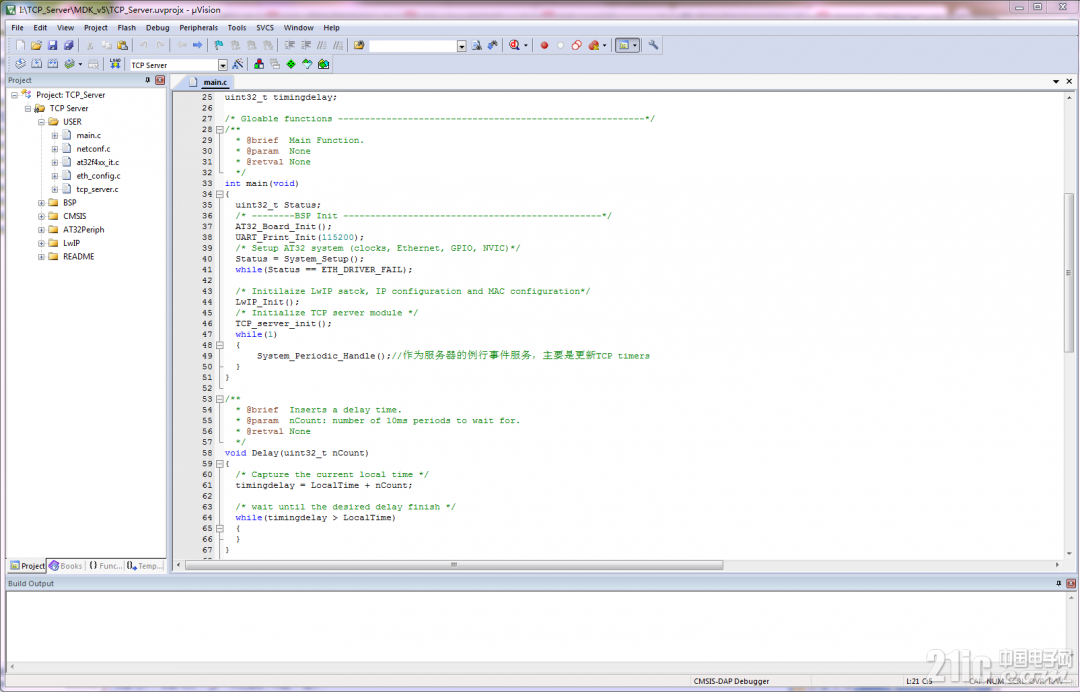Click the Open file folder icon
The width and height of the screenshot is (1080, 692).
36,45
